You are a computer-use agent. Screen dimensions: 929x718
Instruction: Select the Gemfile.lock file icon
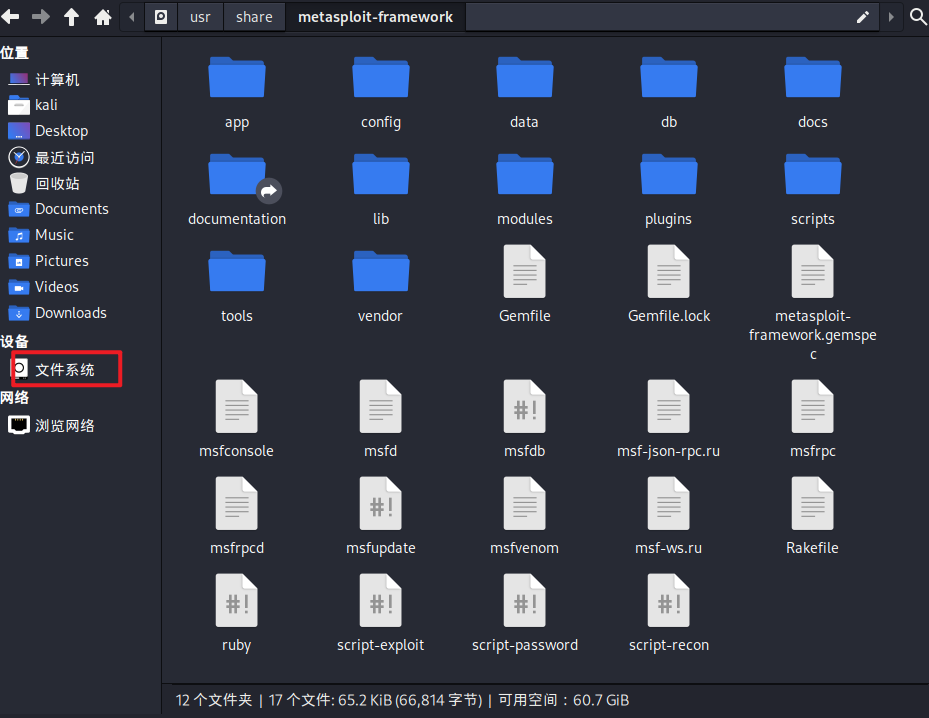click(669, 271)
